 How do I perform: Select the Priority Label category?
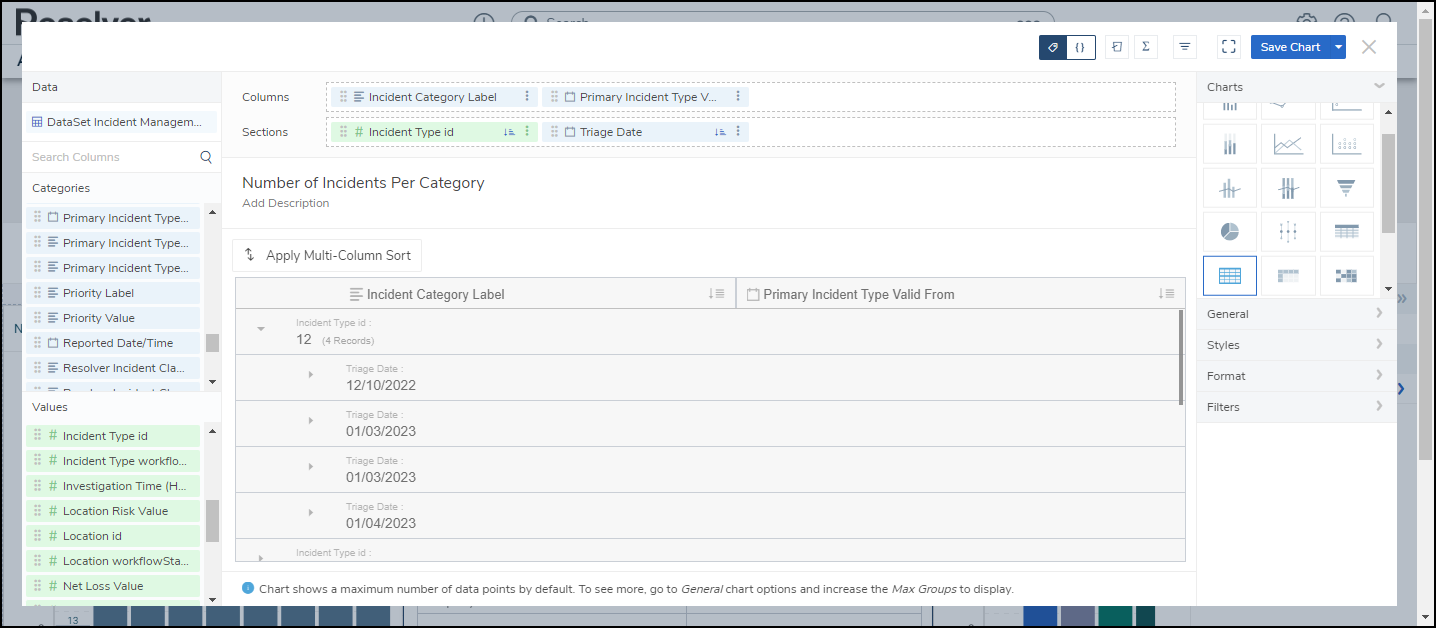click(x=113, y=293)
